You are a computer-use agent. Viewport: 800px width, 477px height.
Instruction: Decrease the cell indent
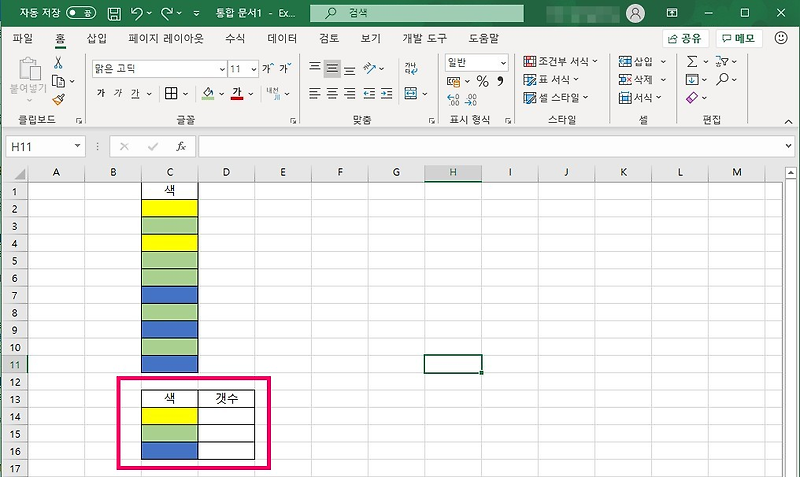click(369, 93)
